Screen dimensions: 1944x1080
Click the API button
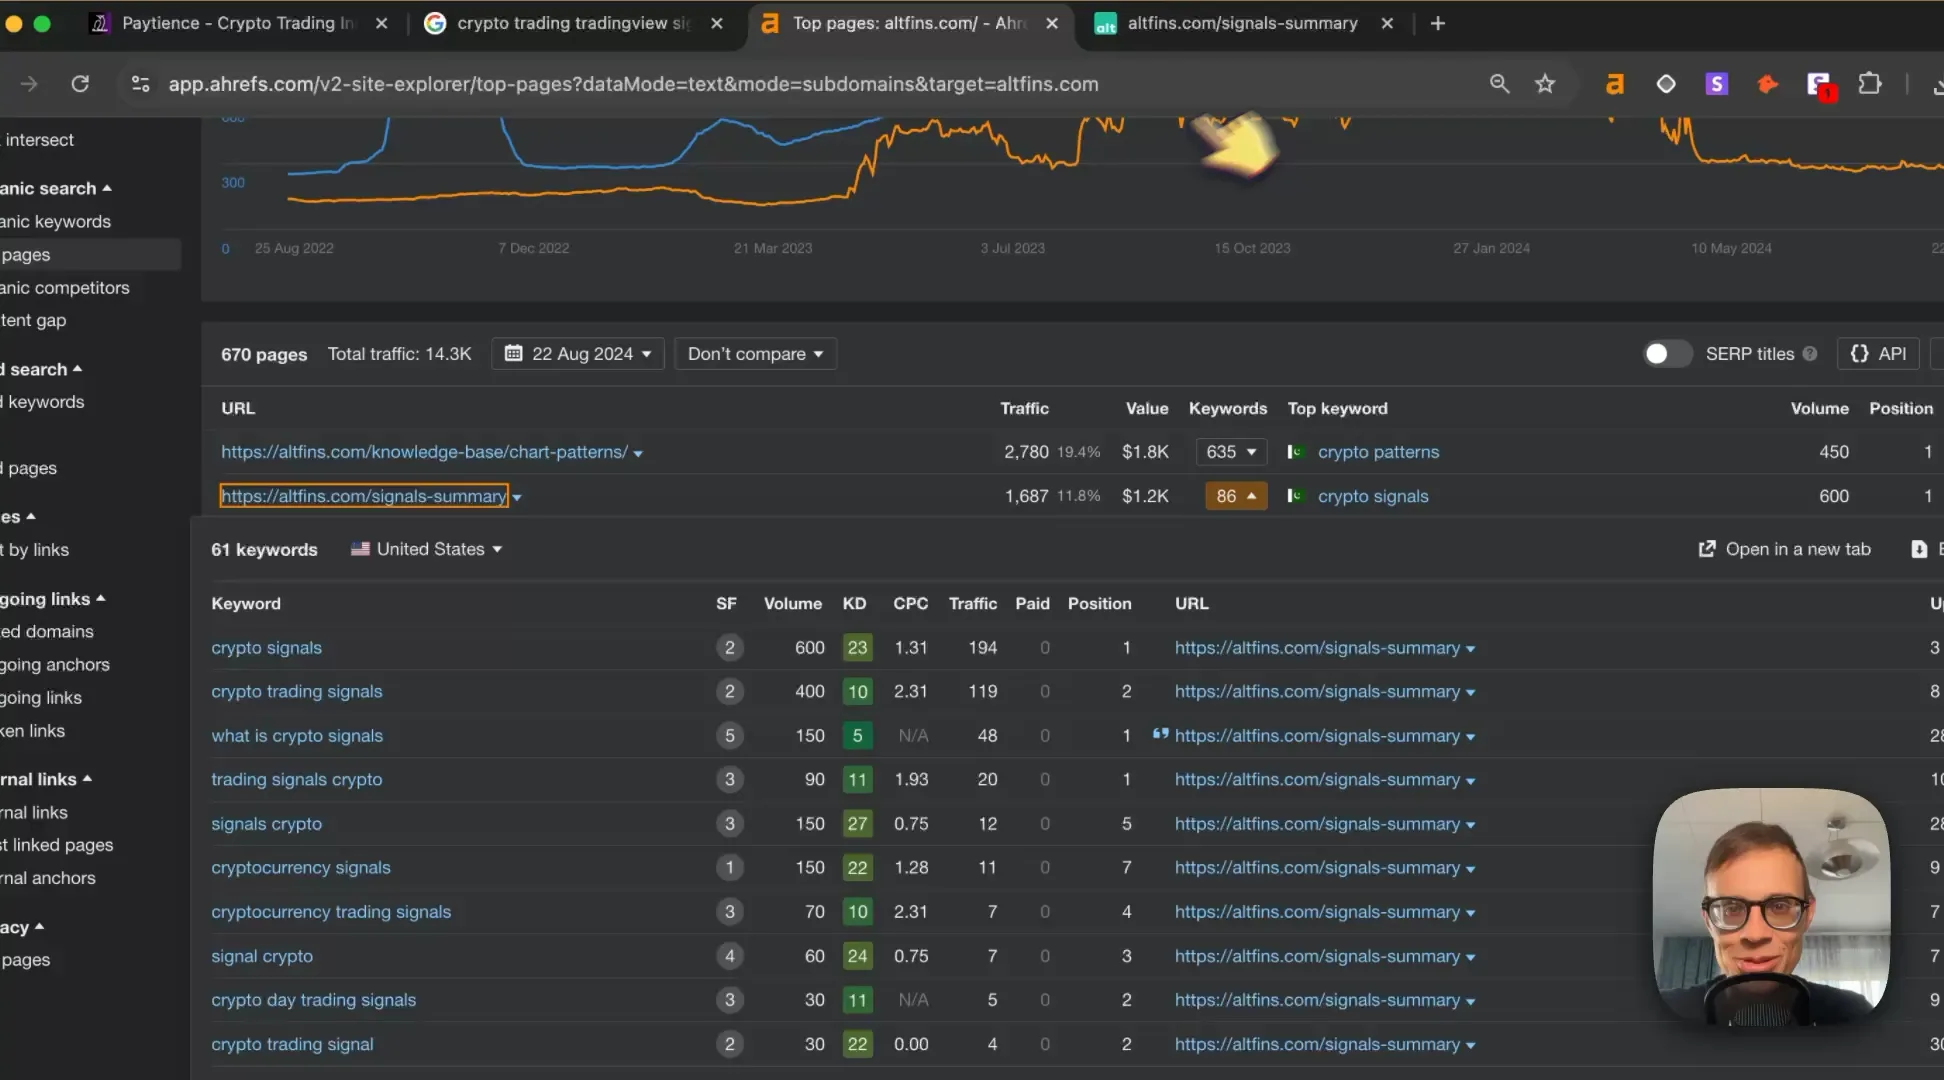1878,354
